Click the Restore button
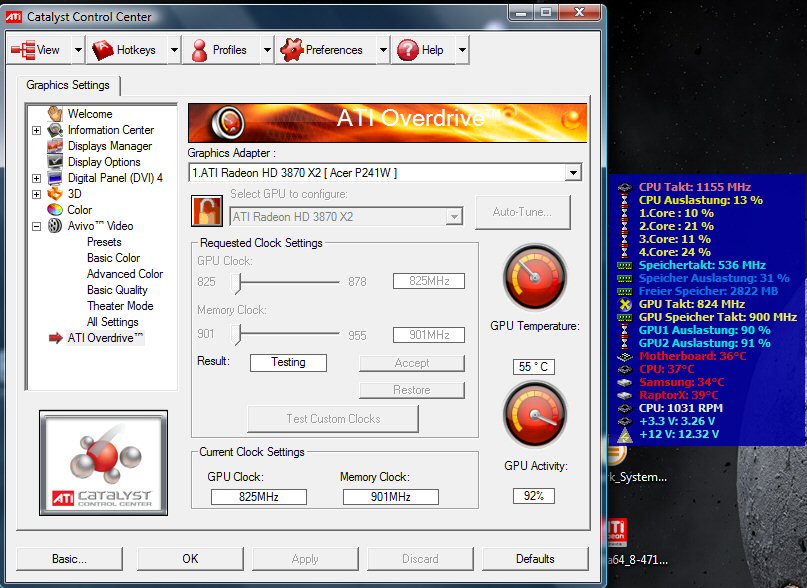Viewport: 807px width, 588px height. (412, 390)
